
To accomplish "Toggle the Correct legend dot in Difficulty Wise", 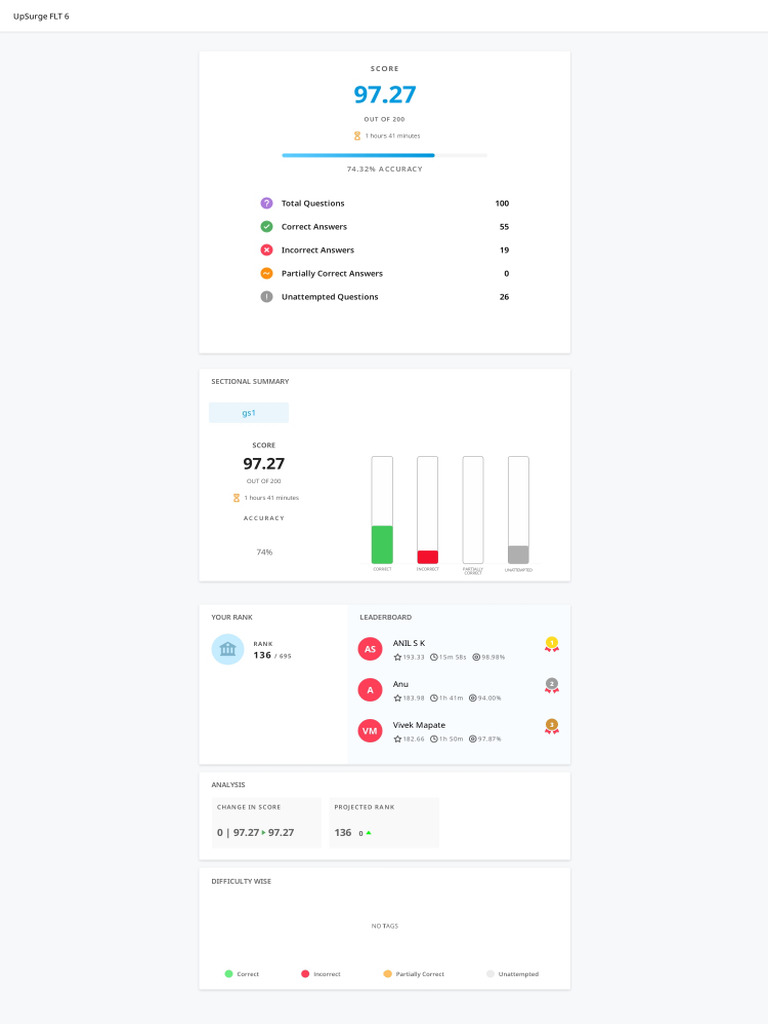I will [229, 974].
